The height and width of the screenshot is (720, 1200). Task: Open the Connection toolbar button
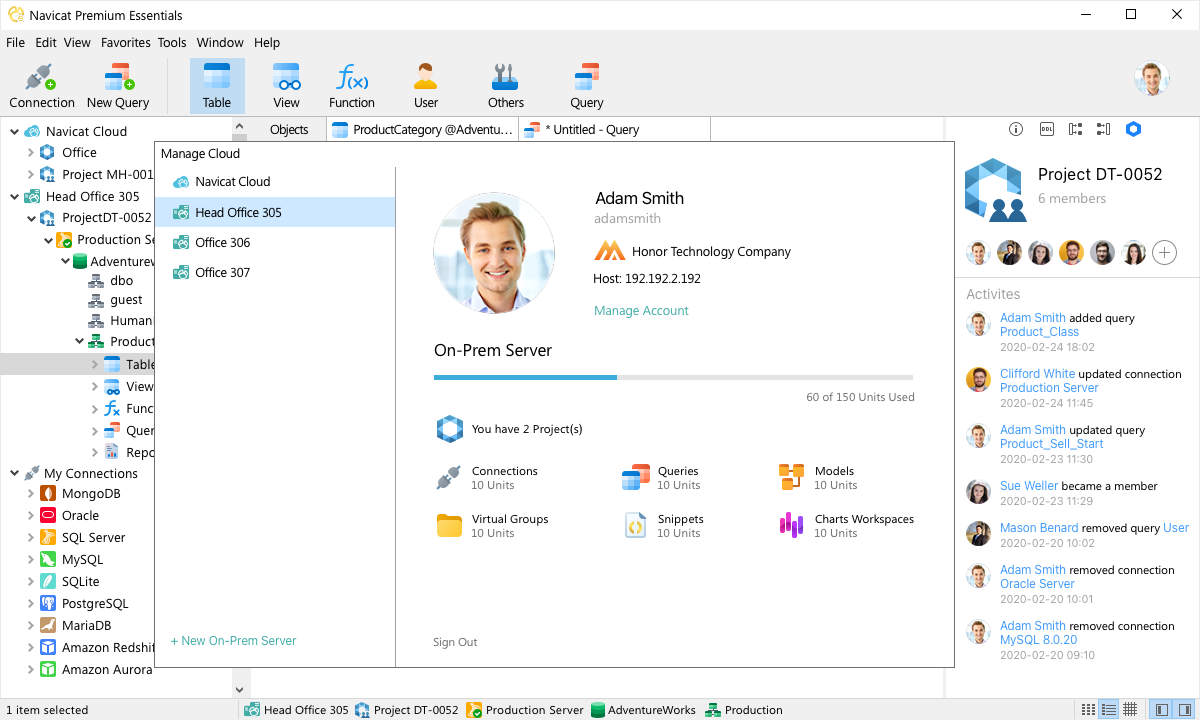(x=42, y=86)
